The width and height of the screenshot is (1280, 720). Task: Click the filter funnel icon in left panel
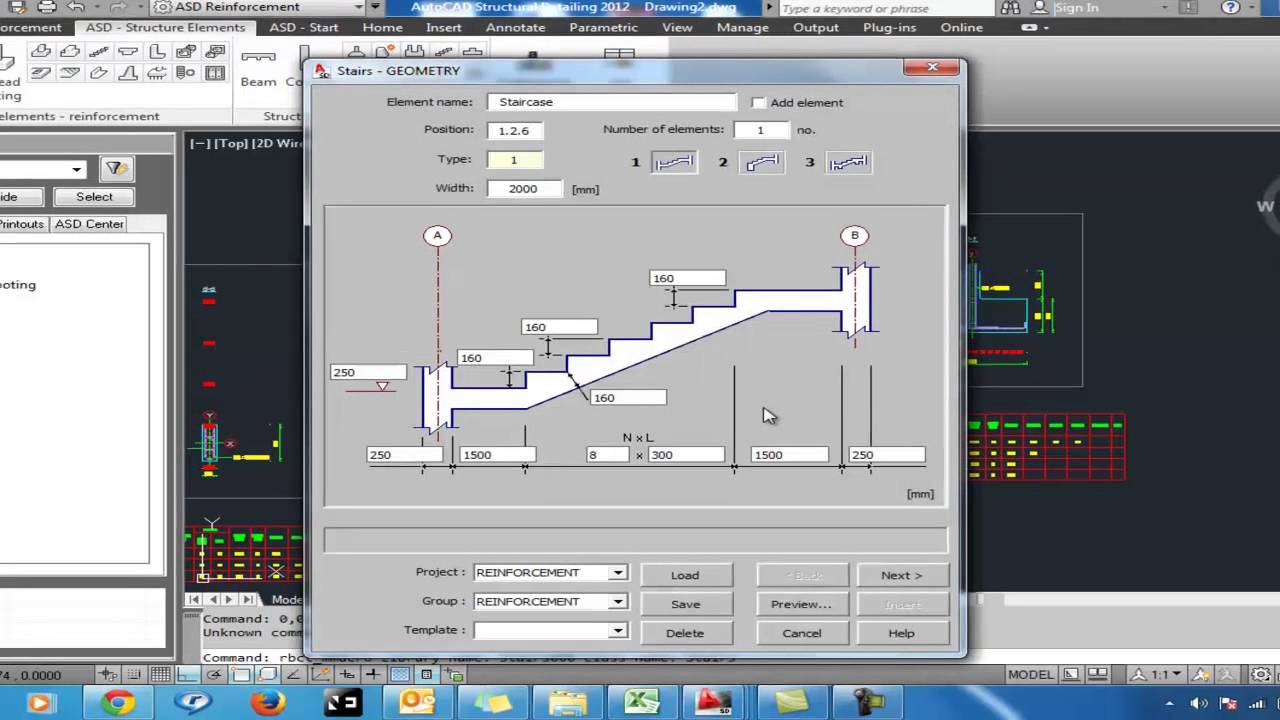(115, 169)
